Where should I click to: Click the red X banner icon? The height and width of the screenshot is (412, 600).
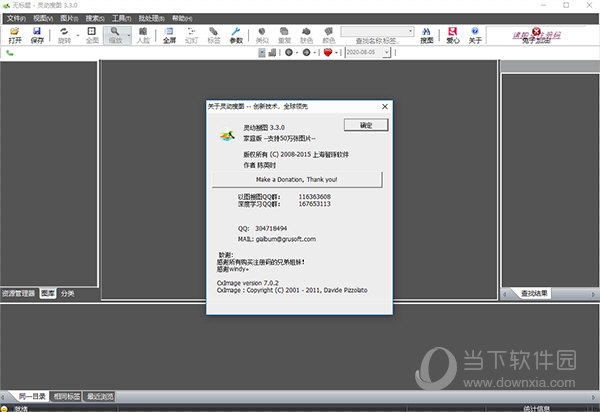[x=536, y=31]
